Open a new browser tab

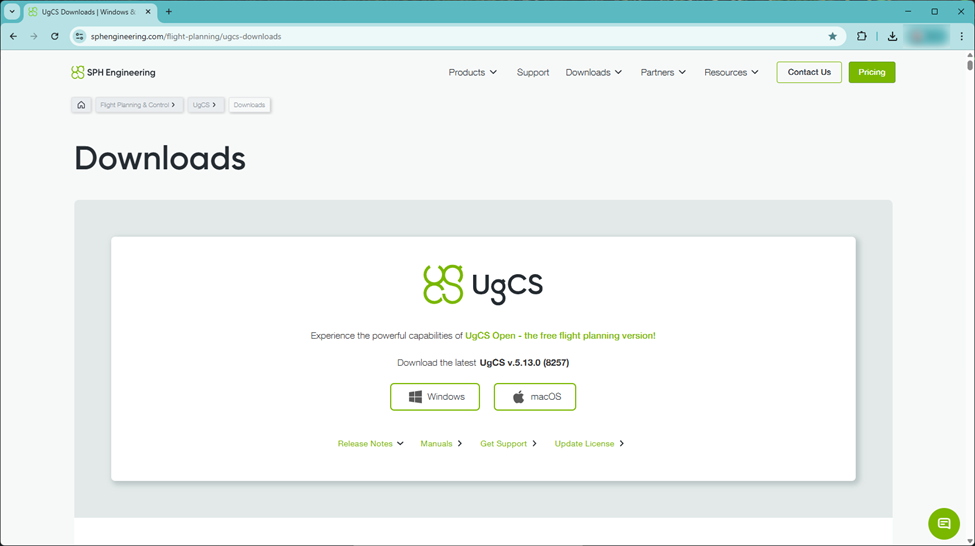pyautogui.click(x=169, y=11)
